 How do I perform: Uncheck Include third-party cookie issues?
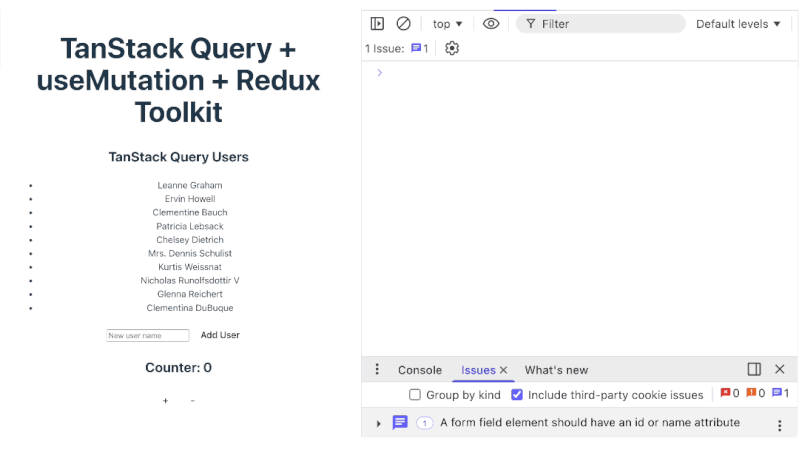point(517,395)
